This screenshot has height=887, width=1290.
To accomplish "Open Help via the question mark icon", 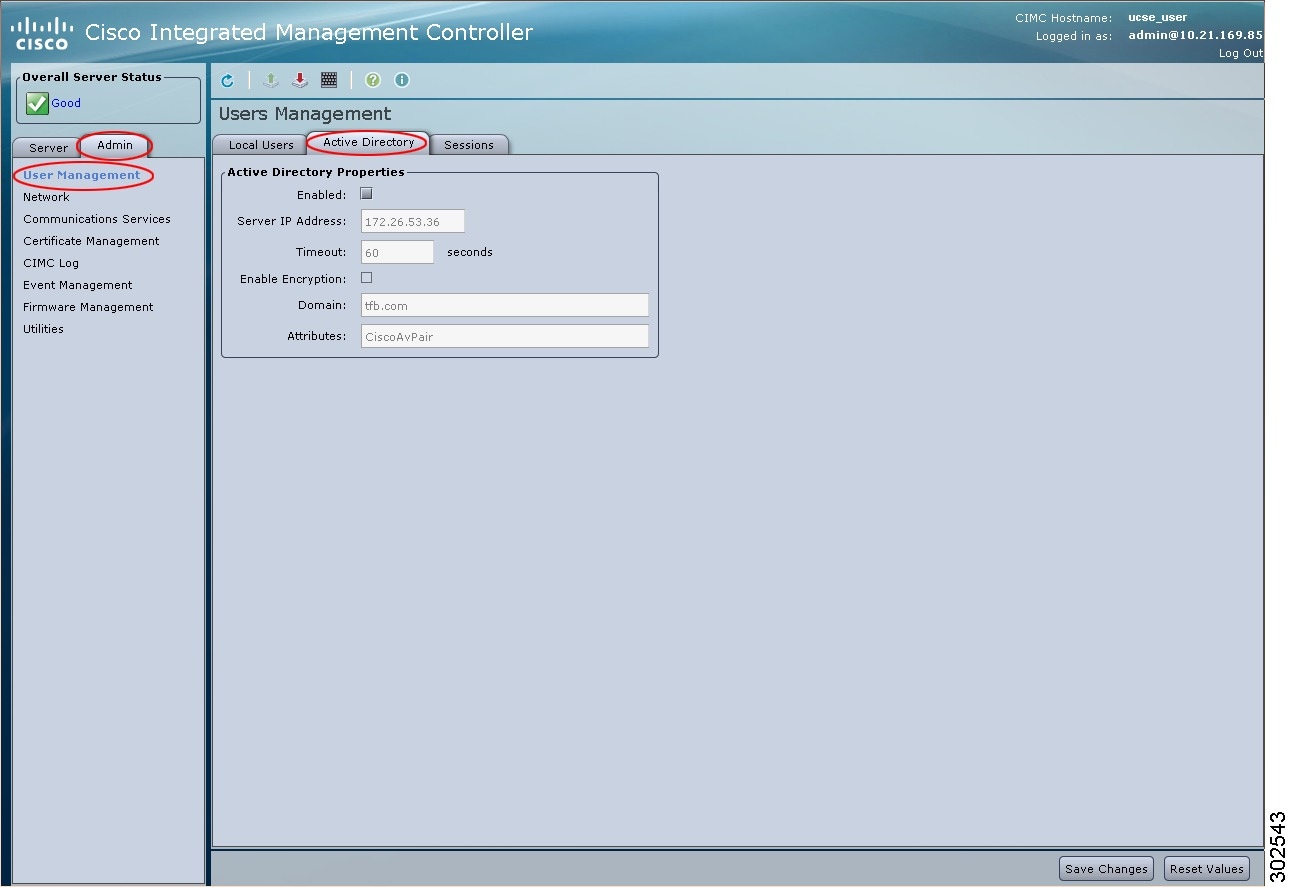I will [x=372, y=80].
